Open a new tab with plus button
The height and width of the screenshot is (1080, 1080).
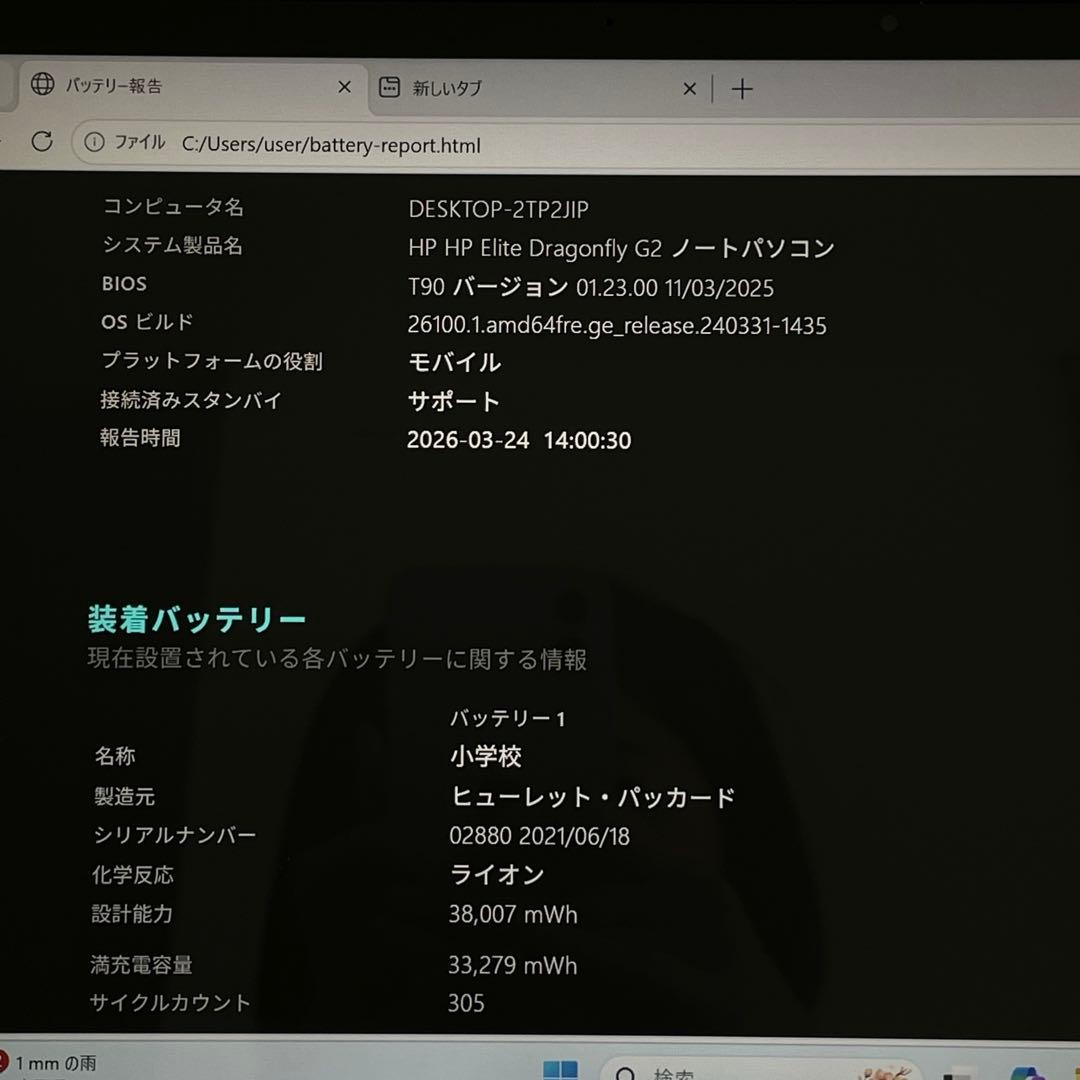[x=742, y=89]
